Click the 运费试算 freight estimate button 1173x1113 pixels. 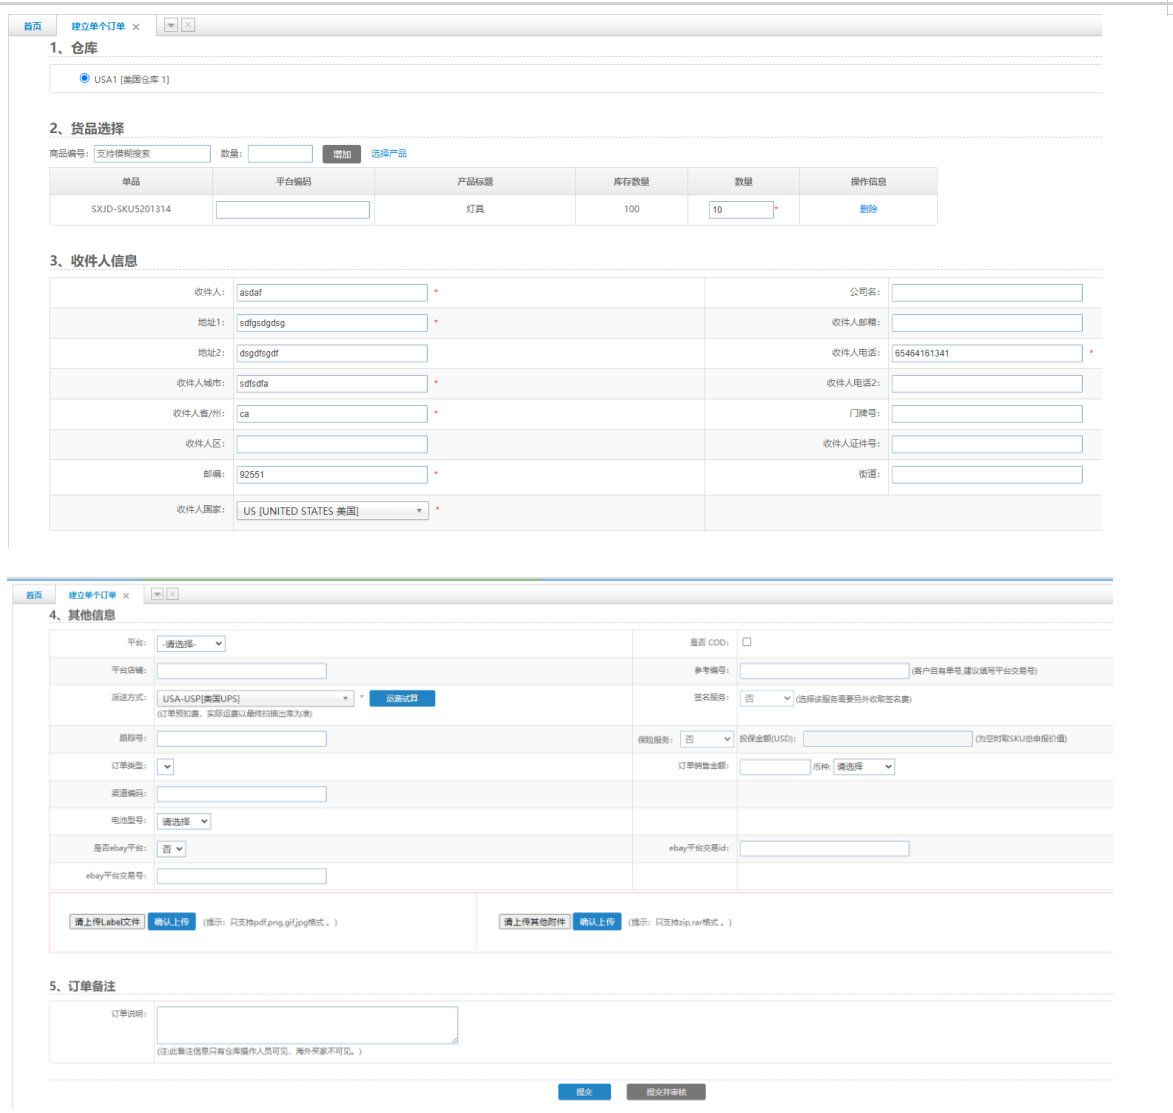pos(402,699)
